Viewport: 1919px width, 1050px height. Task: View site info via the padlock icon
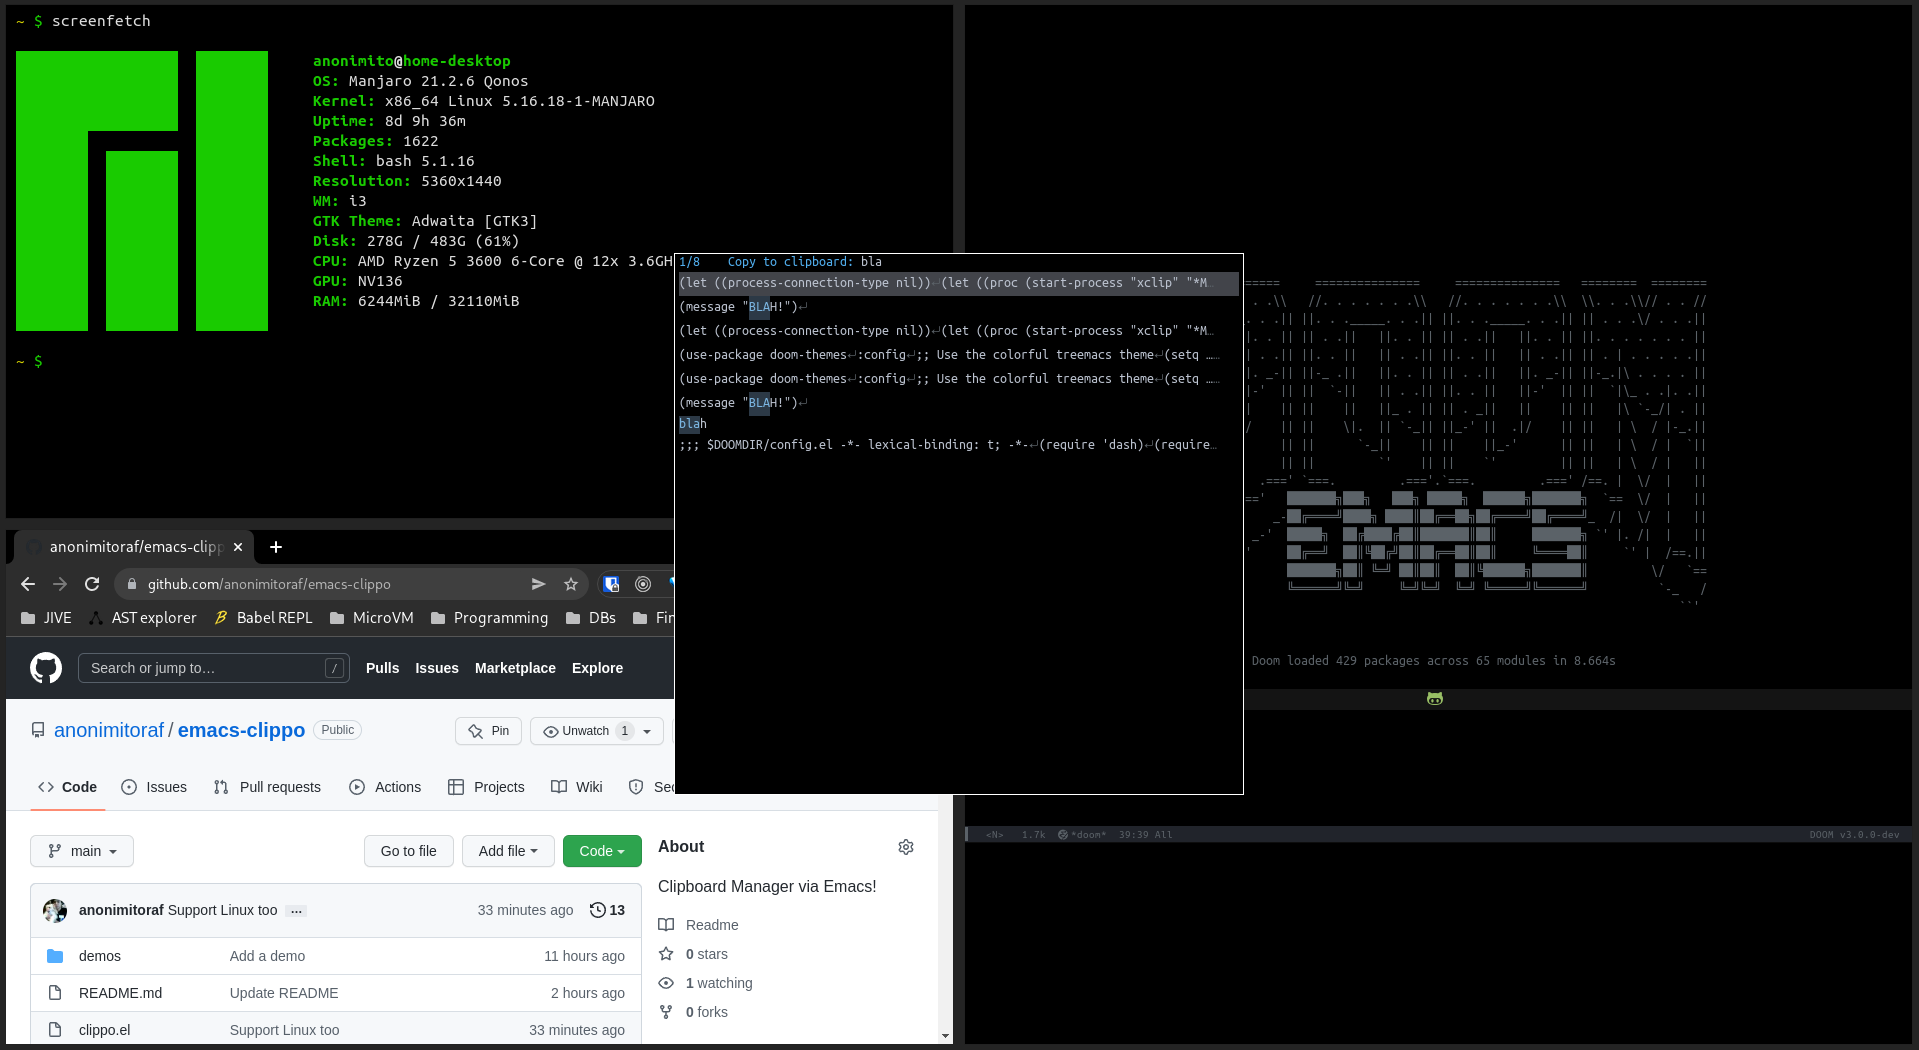coord(131,584)
